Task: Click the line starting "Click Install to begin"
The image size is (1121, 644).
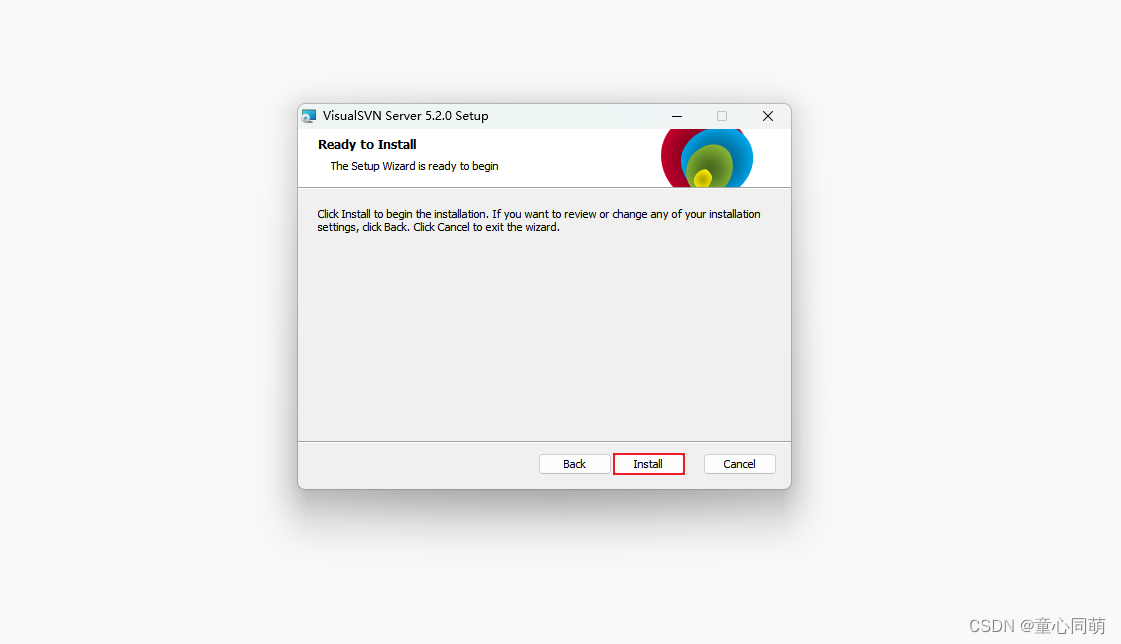Action: [538, 214]
